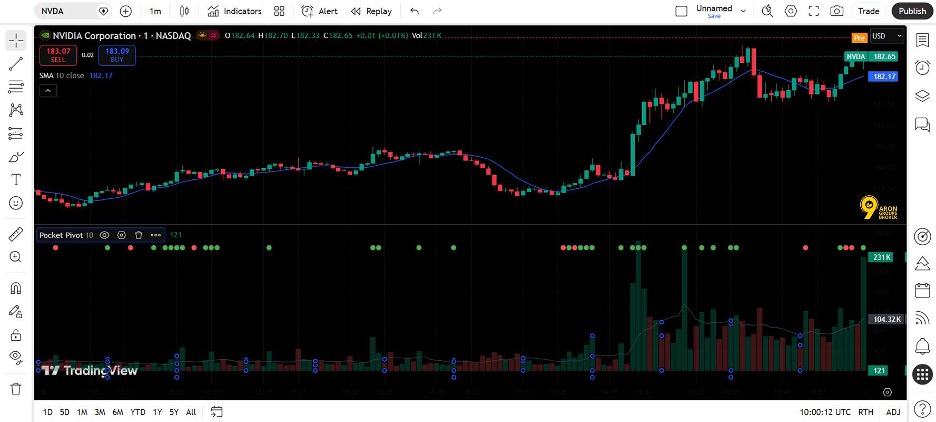The width and height of the screenshot is (936, 422).
Task: Open the 10:00:12 UTC timezone menu
Action: tap(826, 412)
